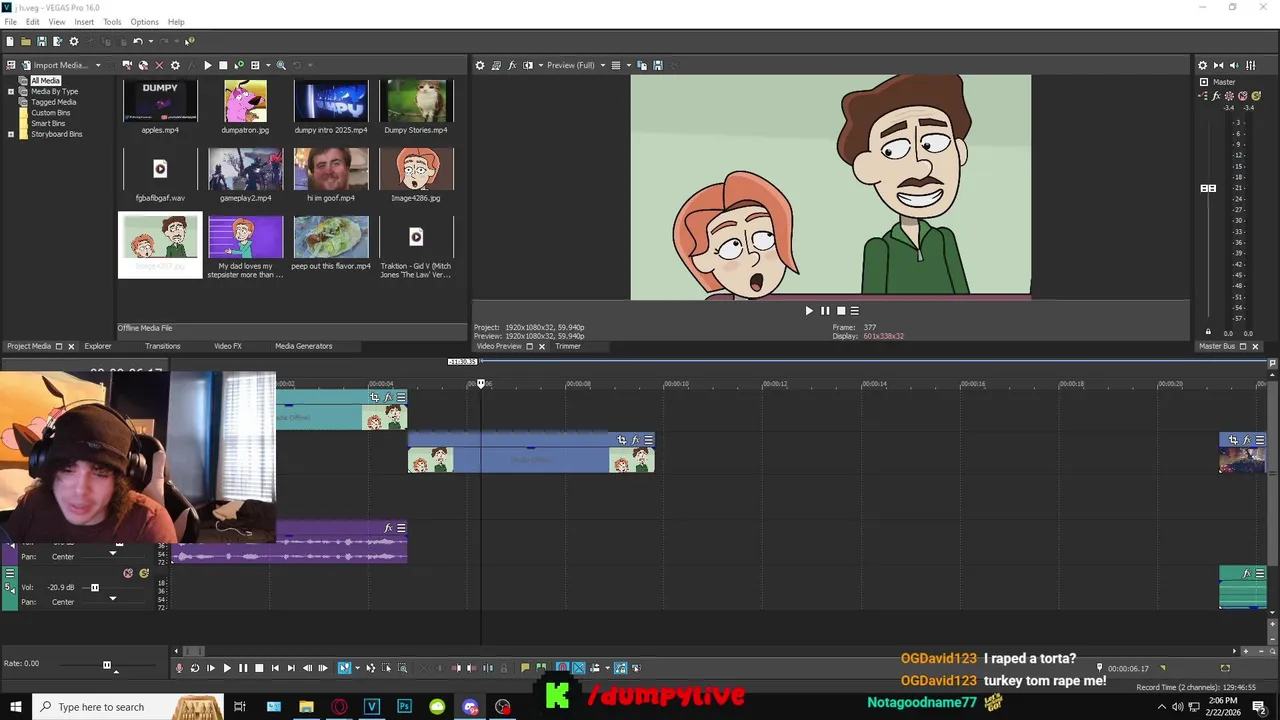Save the project with the floppy icon
The height and width of the screenshot is (720, 1280).
[42, 41]
